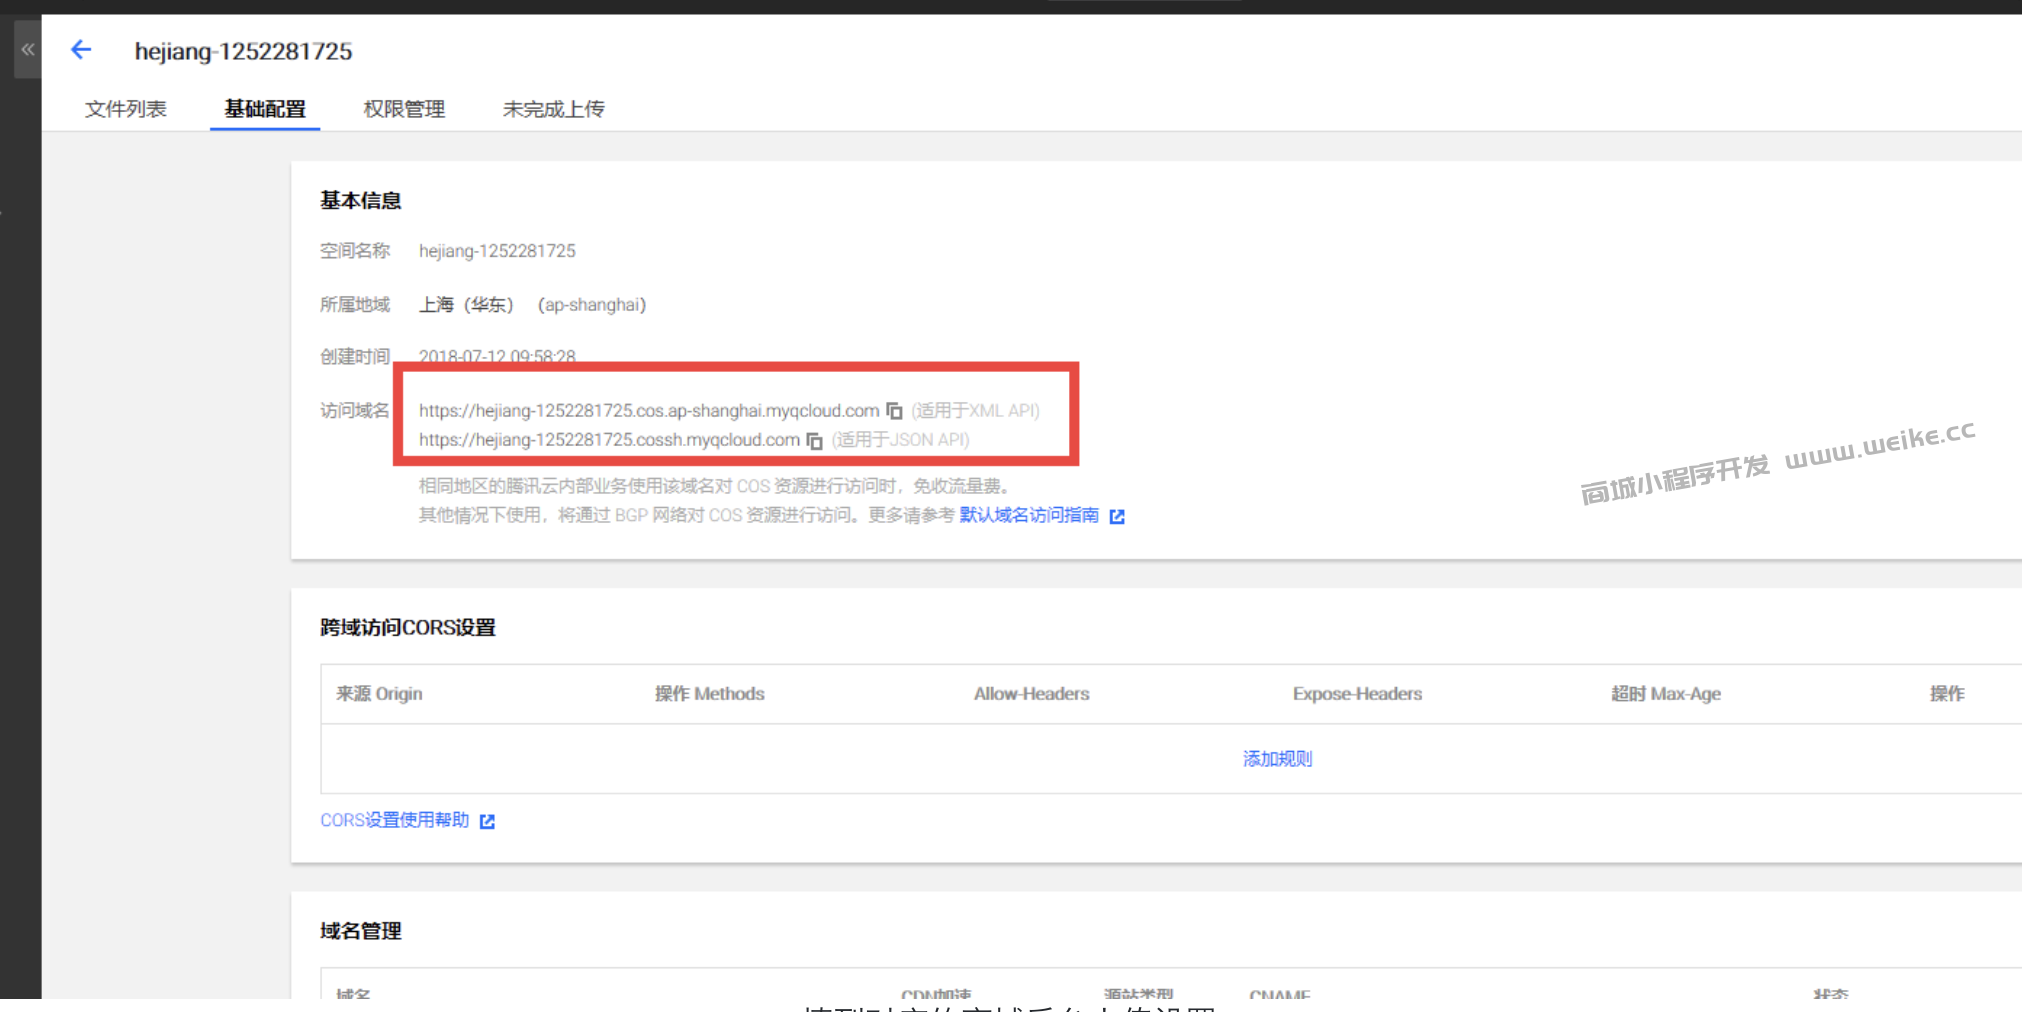Click the 所属地域 label

pyautogui.click(x=354, y=305)
